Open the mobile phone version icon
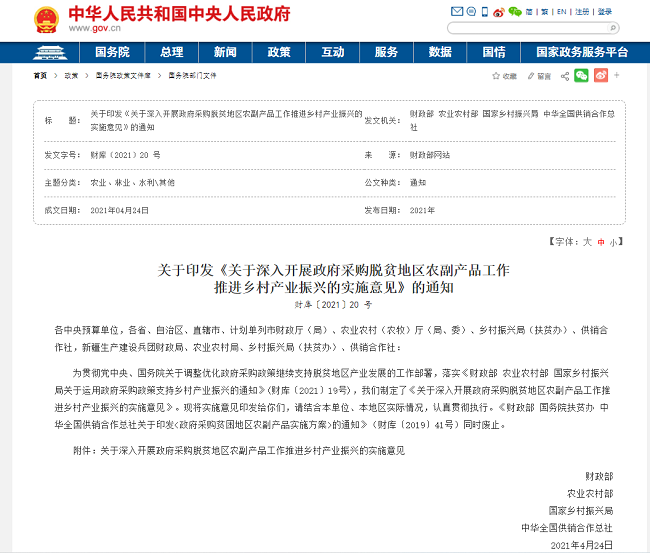Screen dimensions: 650x553 tap(485, 12)
